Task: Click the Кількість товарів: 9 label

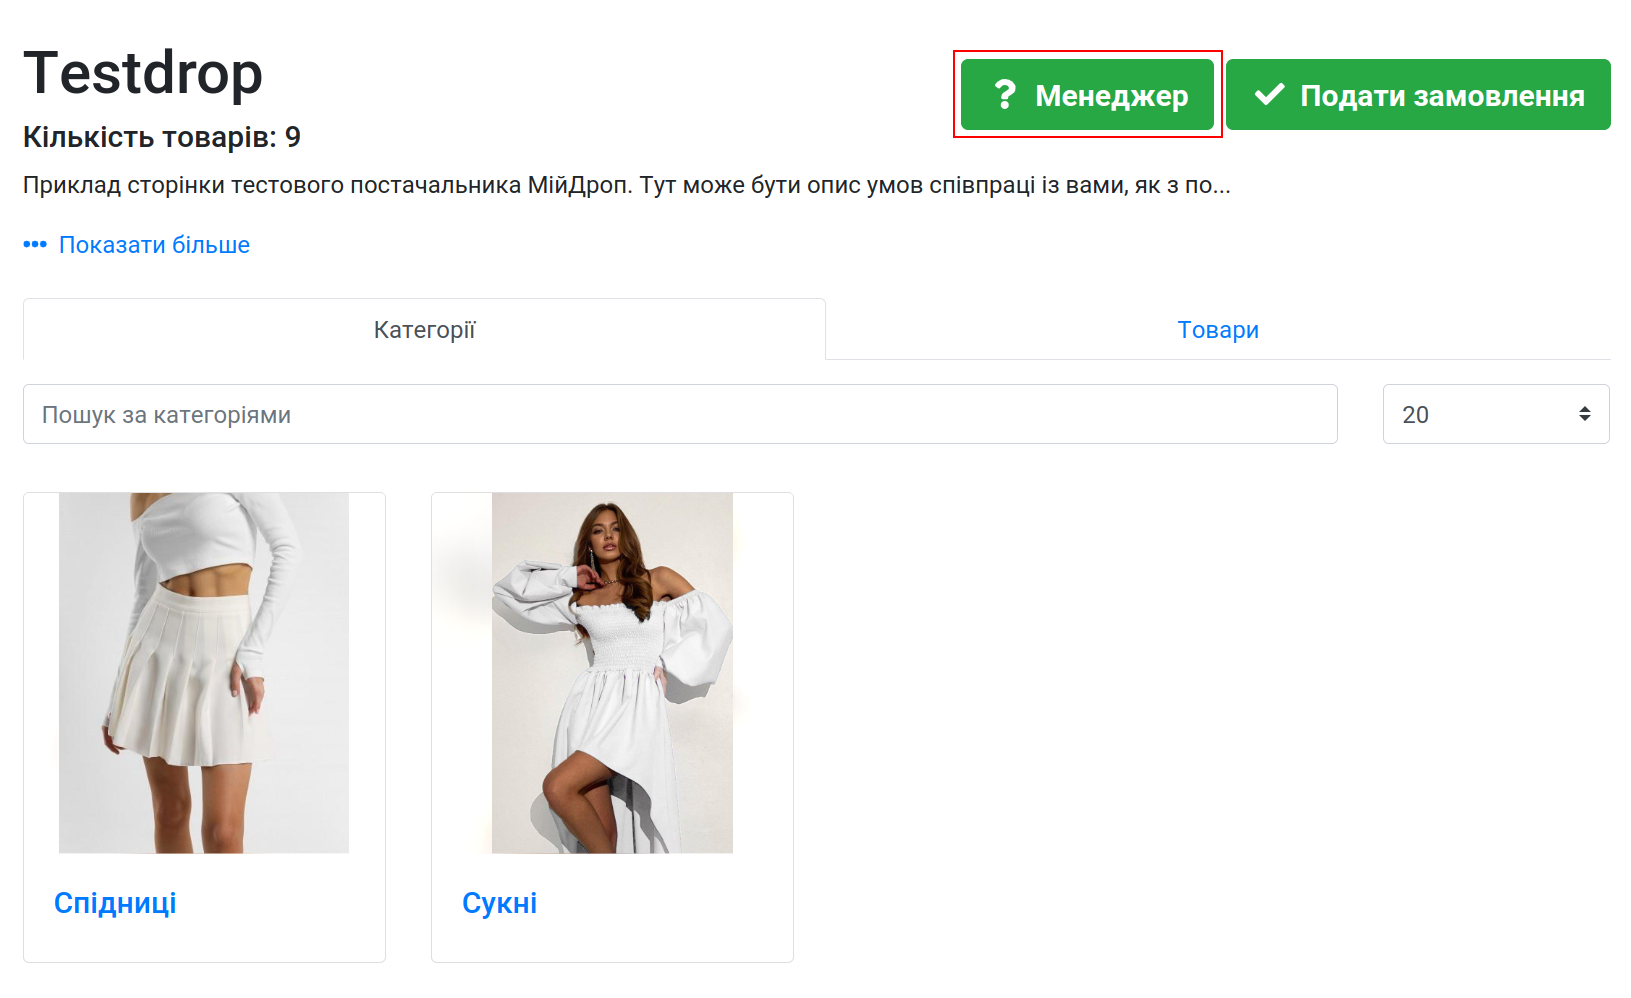Action: [162, 137]
